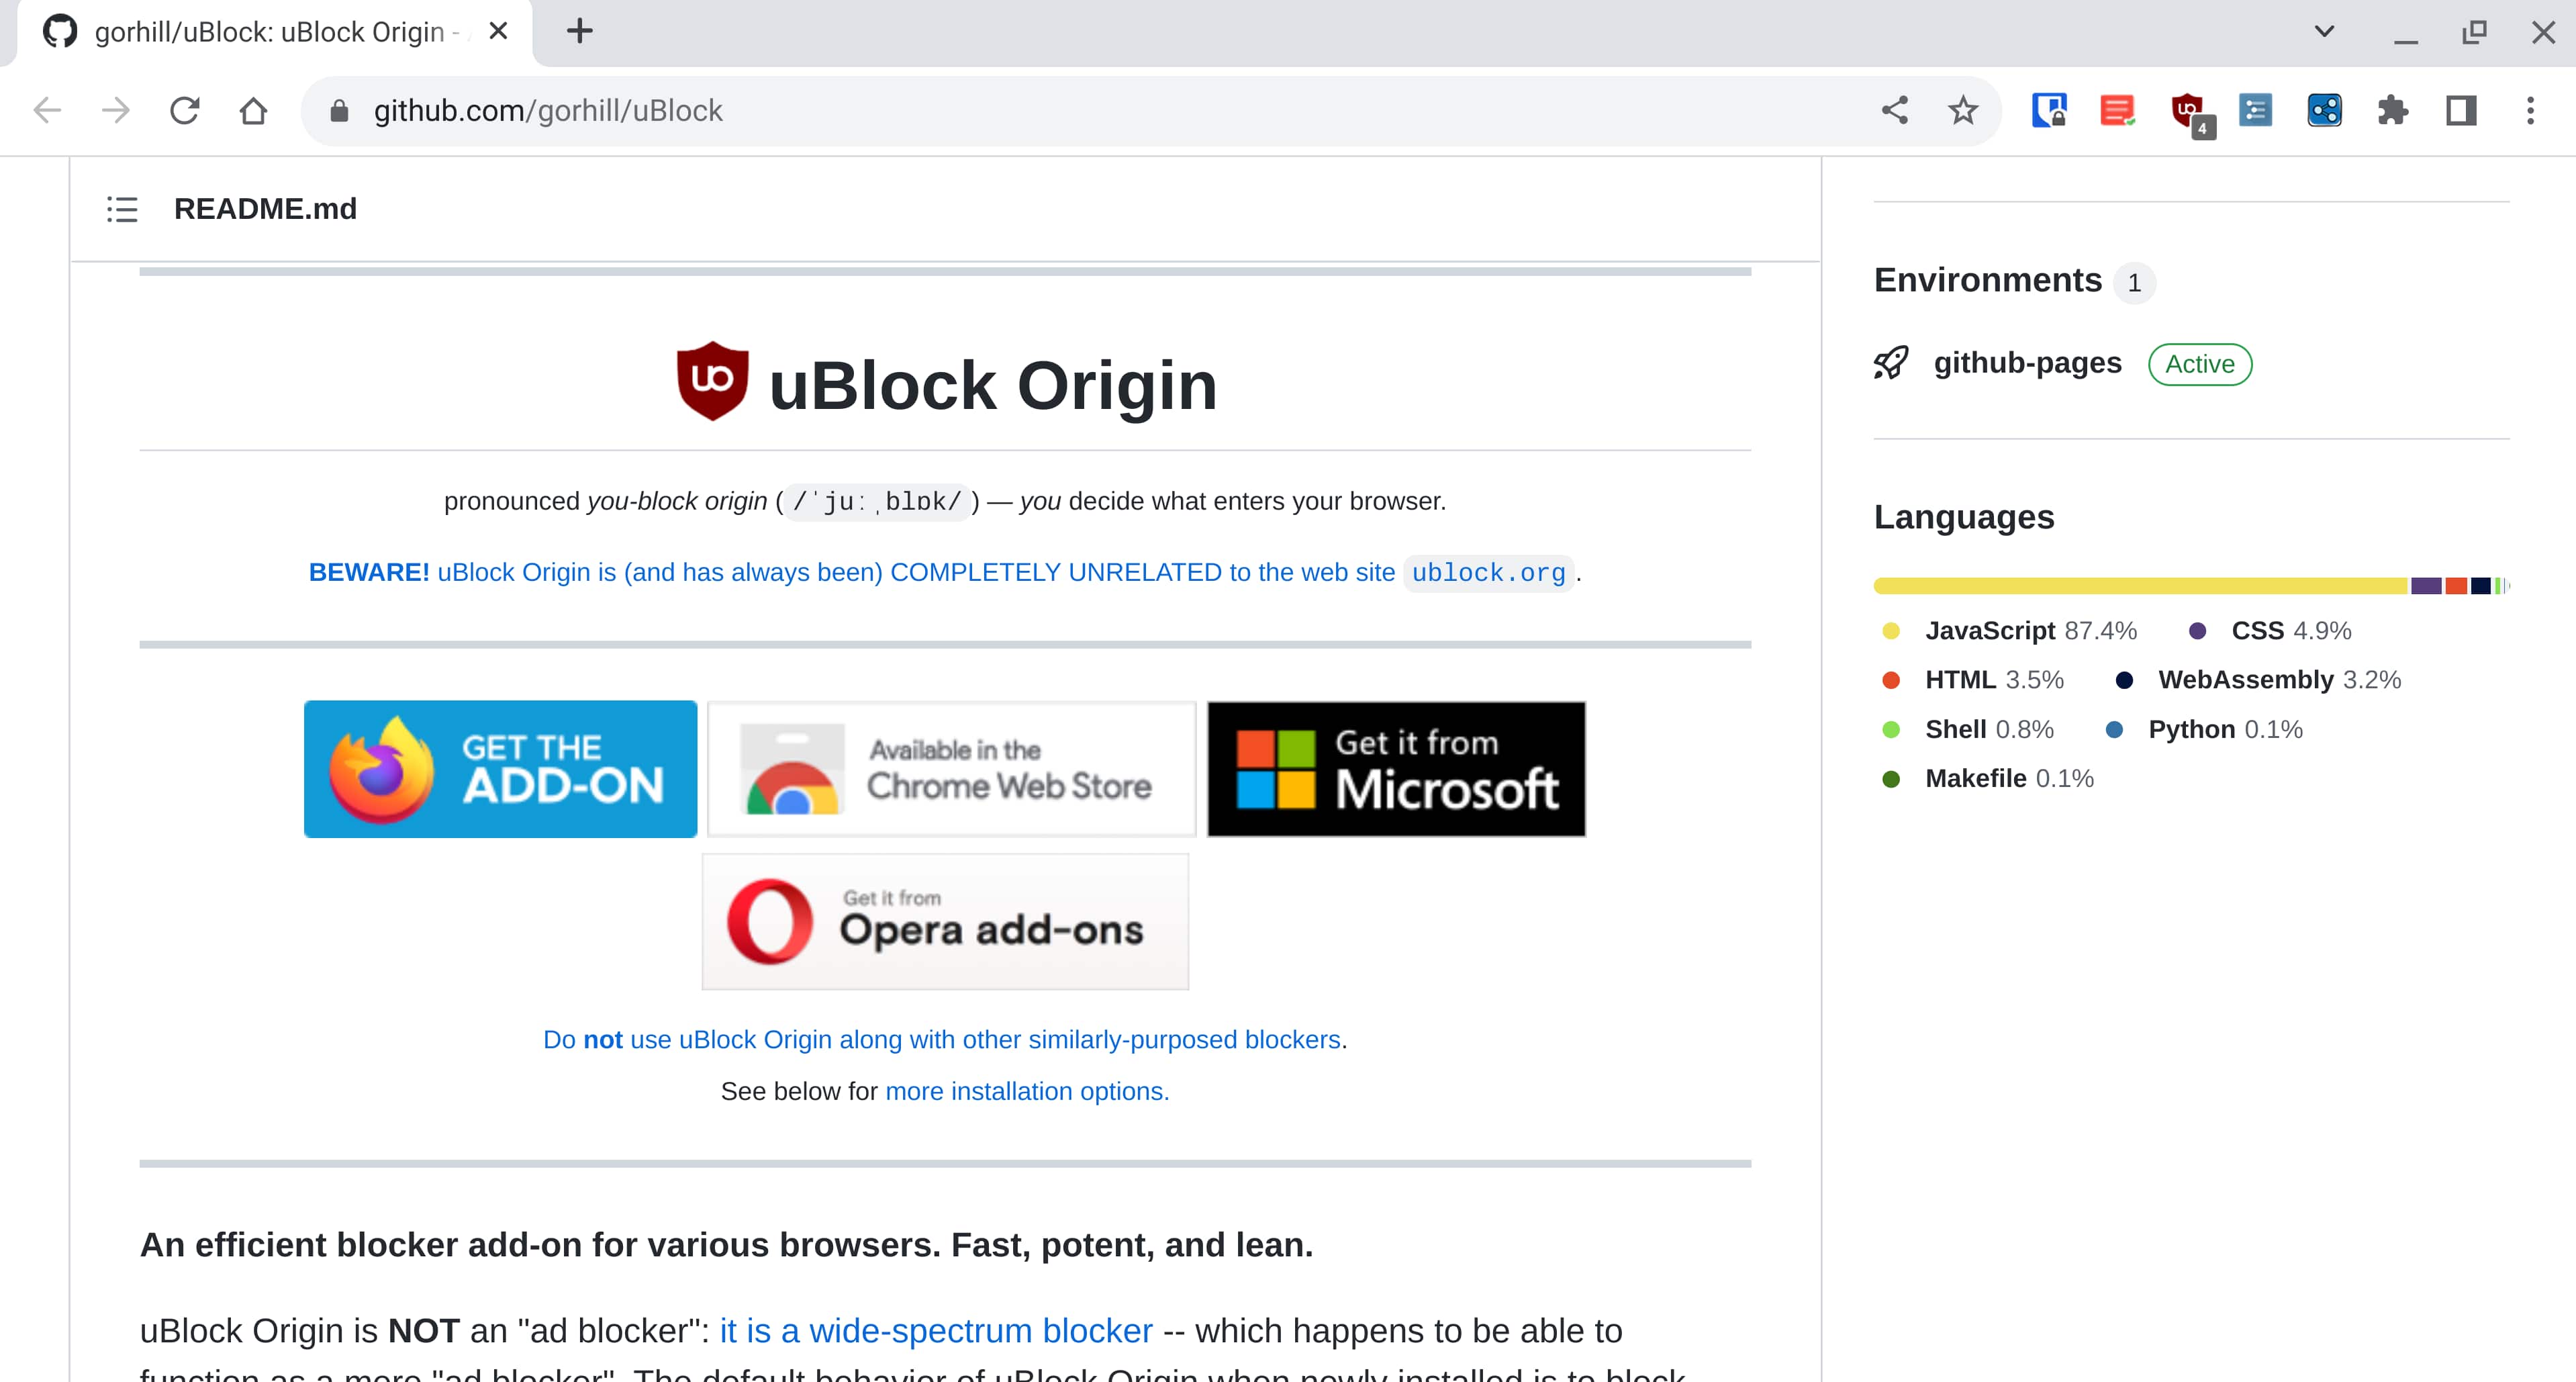Open the browser home page
The width and height of the screenshot is (2576, 1382).
[x=254, y=110]
